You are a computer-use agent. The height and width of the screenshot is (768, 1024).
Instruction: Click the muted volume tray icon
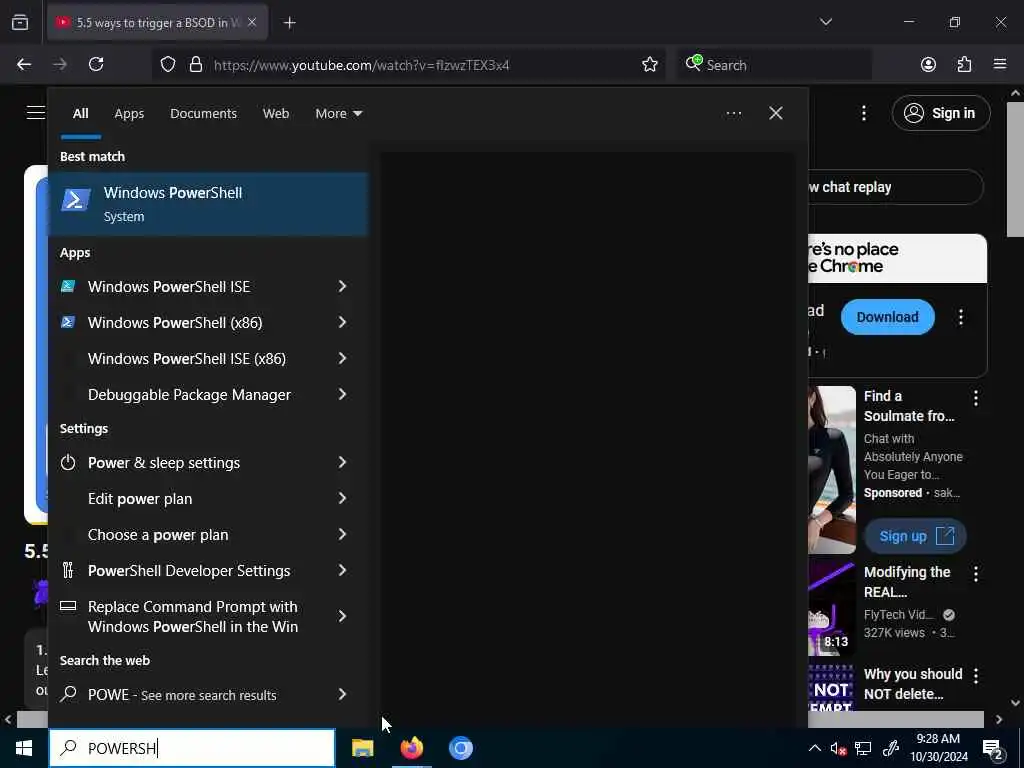click(x=838, y=748)
